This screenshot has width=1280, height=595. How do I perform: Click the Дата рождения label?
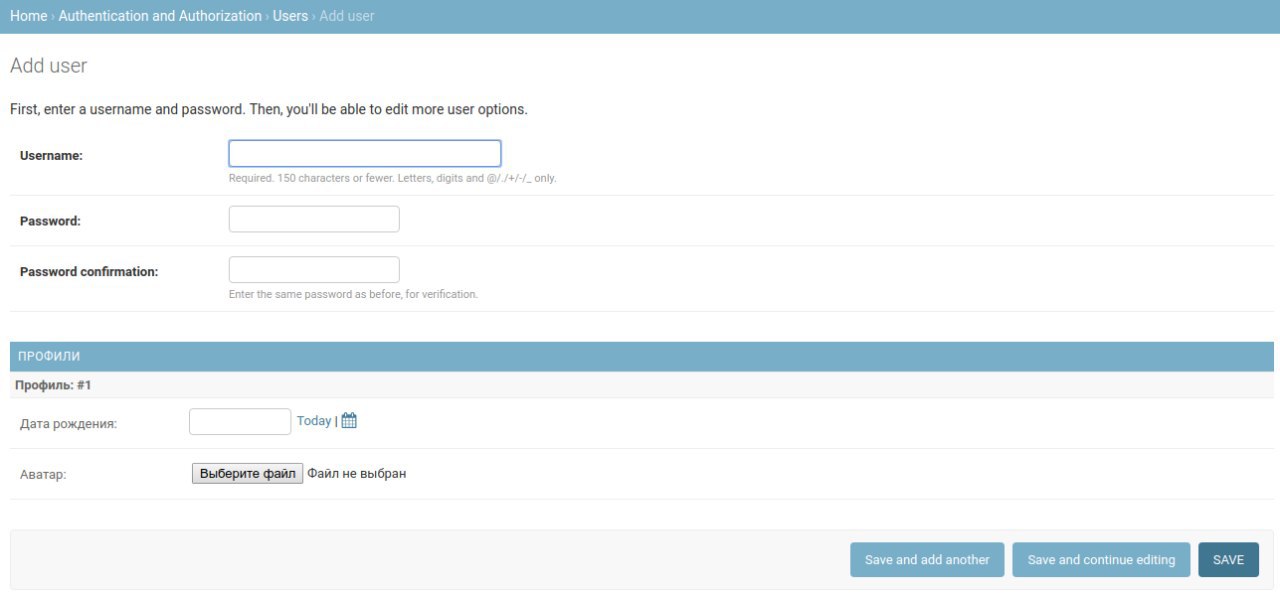(x=69, y=424)
